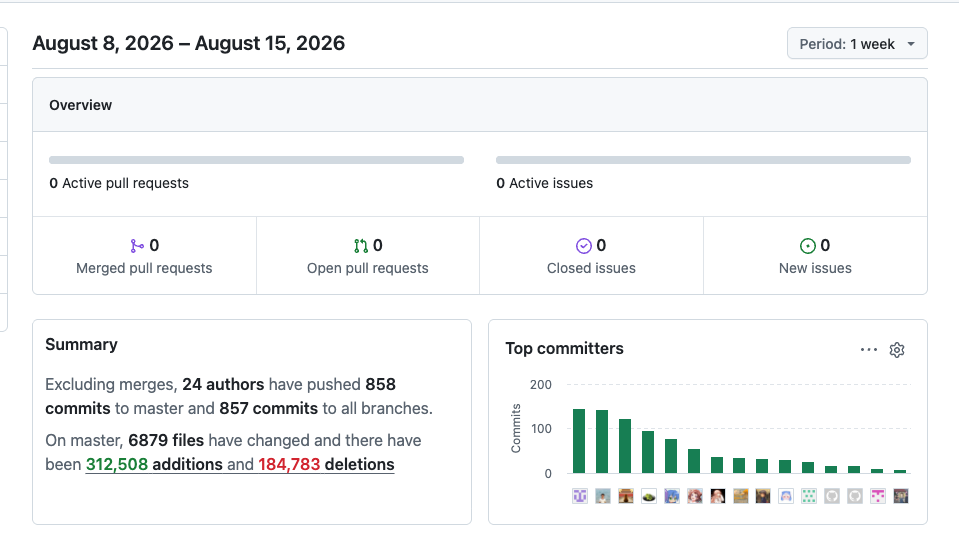Open the Merged pull requests section

(x=144, y=256)
